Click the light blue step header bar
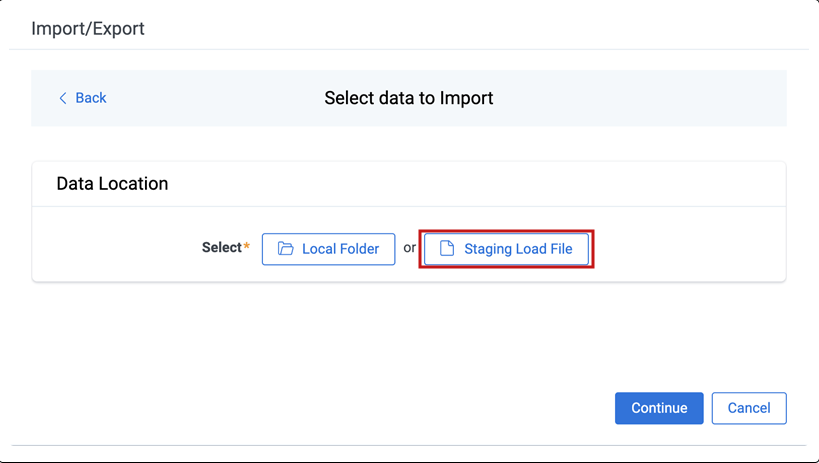819x463 pixels. pos(620,98)
